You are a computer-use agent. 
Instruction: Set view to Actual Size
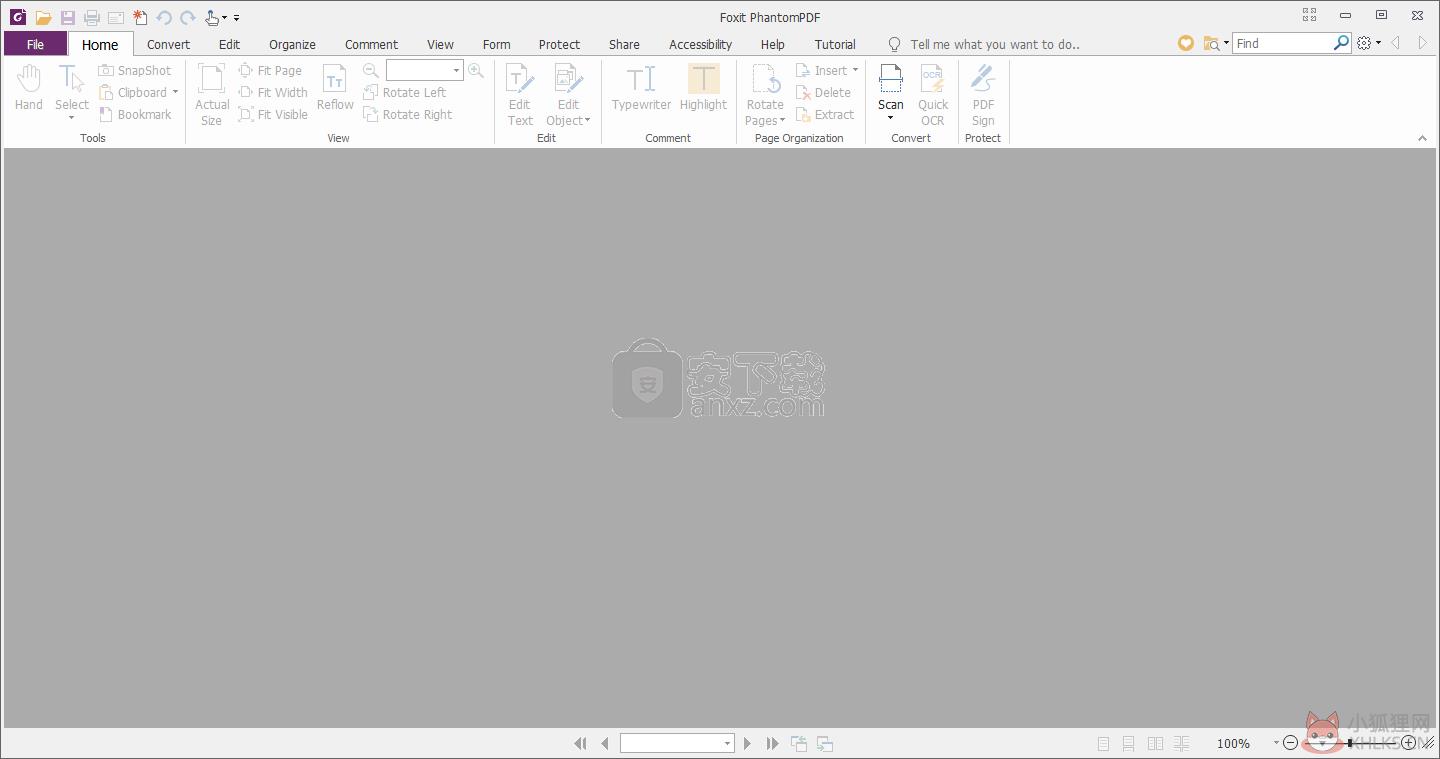point(212,95)
